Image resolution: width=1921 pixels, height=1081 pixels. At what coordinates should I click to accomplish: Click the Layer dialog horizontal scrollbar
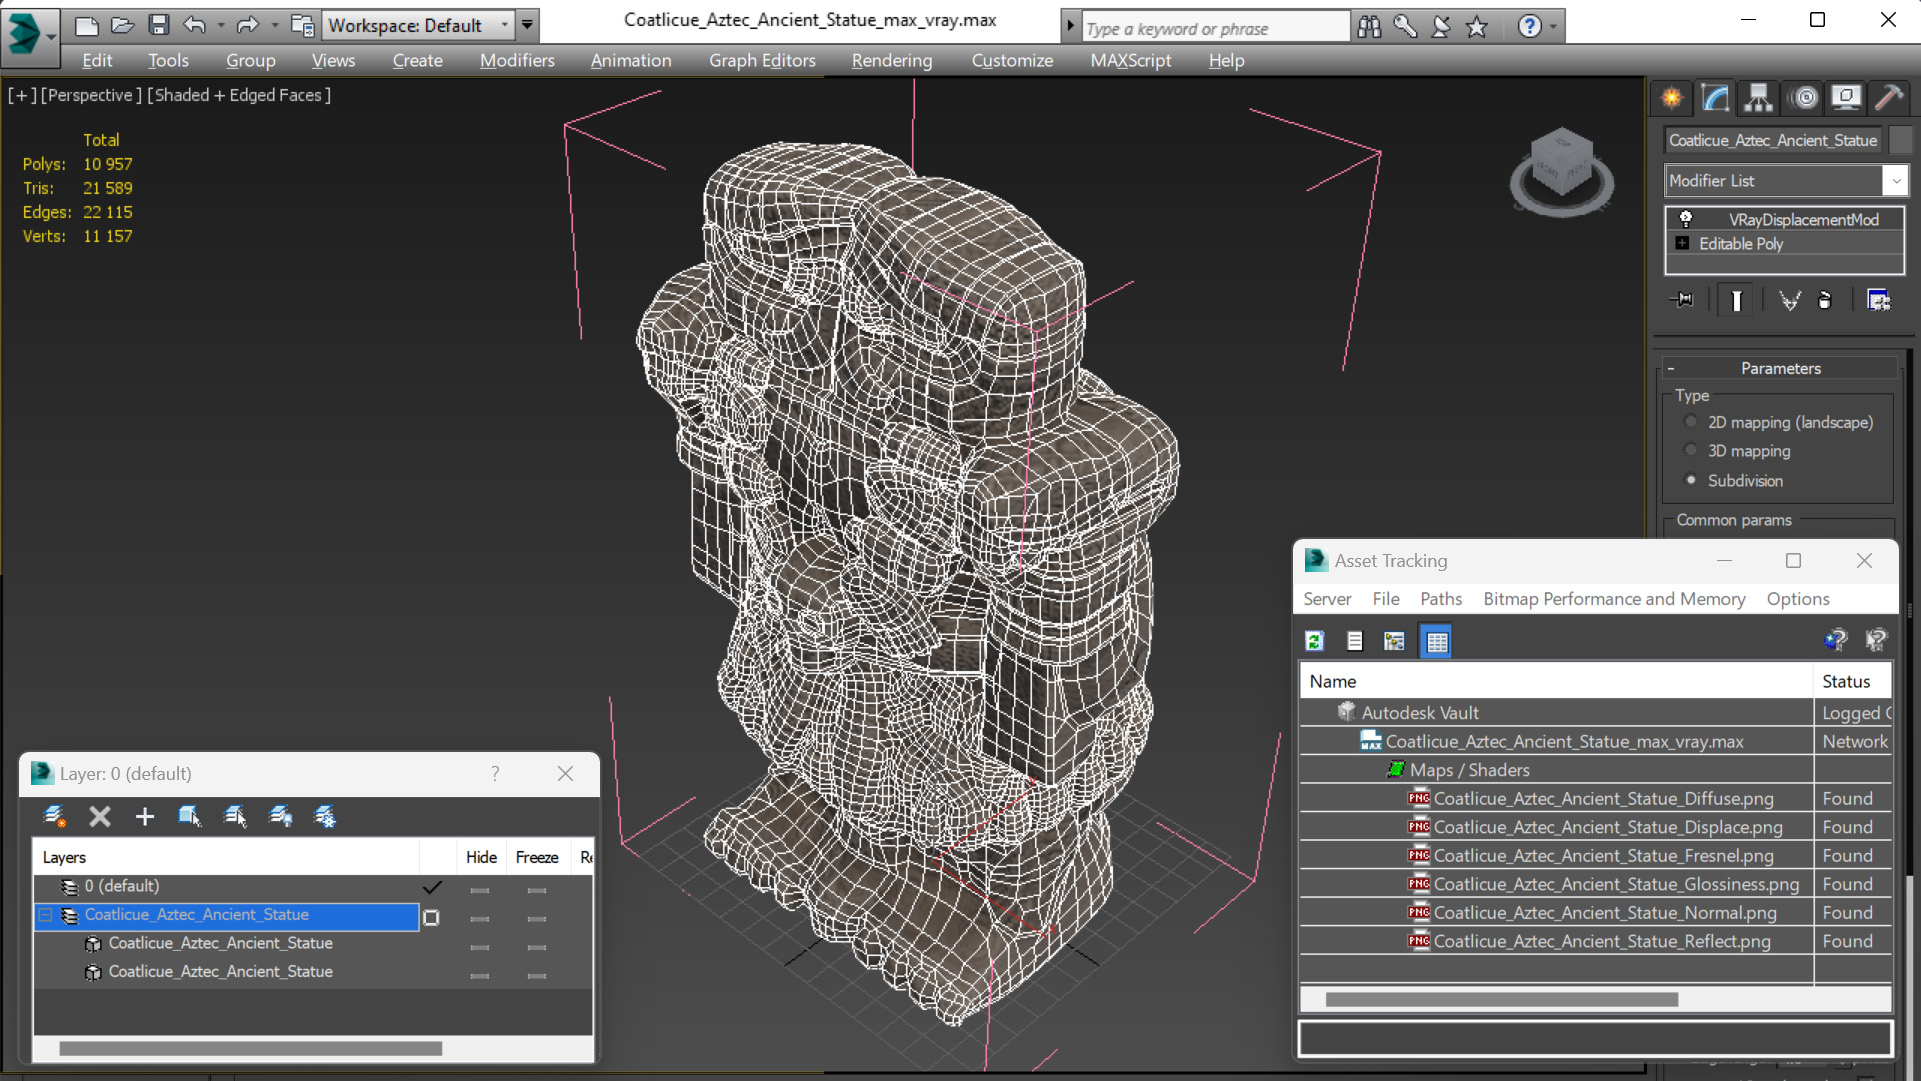point(250,1048)
